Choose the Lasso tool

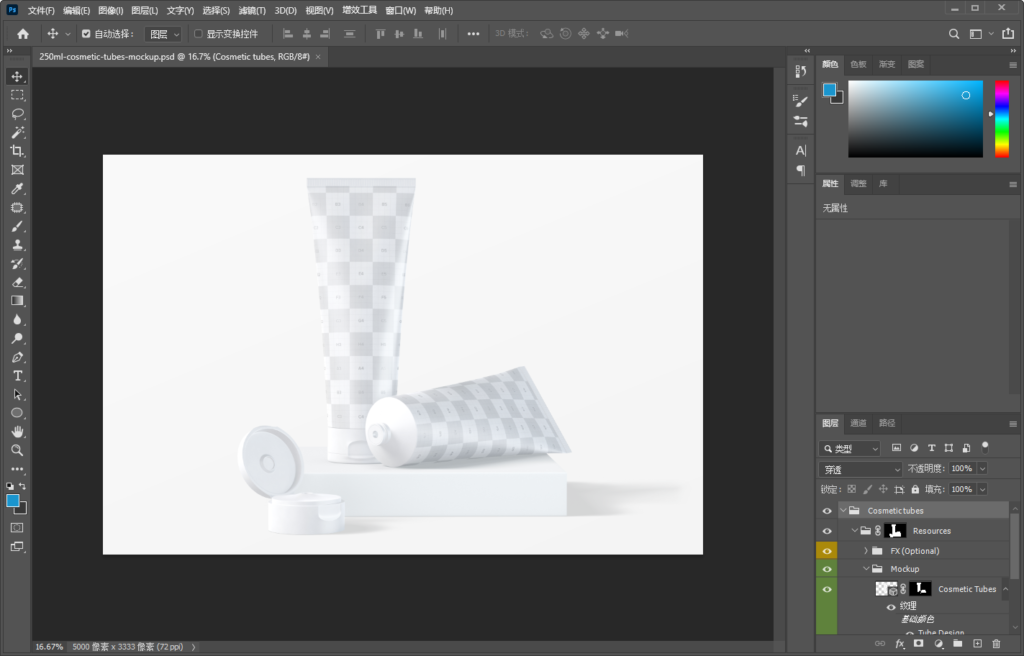tap(17, 114)
